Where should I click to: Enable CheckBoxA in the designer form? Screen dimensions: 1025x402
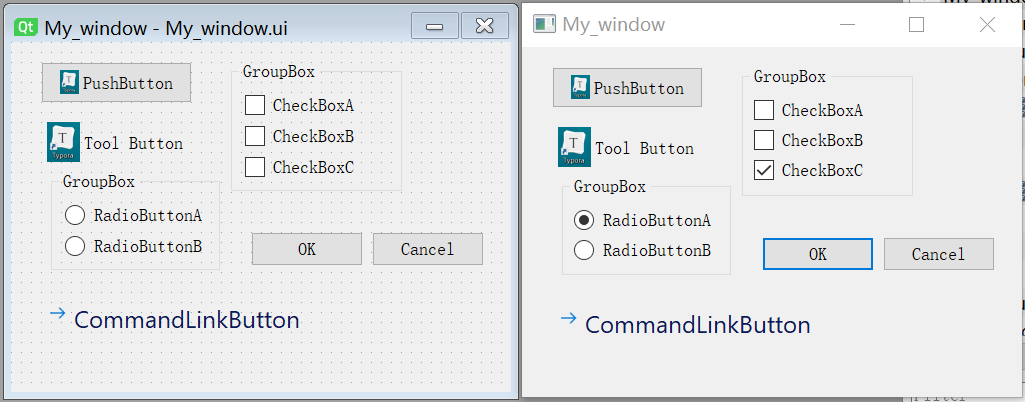[255, 105]
